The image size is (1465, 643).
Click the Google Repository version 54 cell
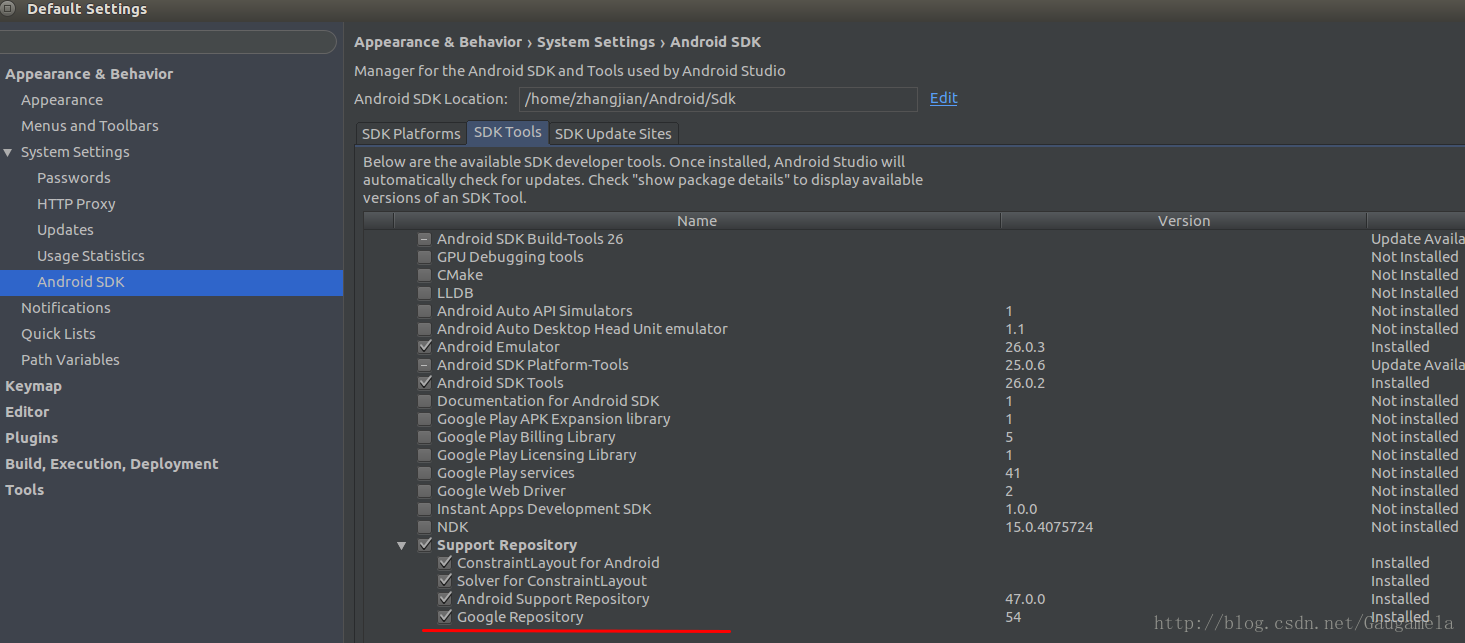pos(1013,617)
